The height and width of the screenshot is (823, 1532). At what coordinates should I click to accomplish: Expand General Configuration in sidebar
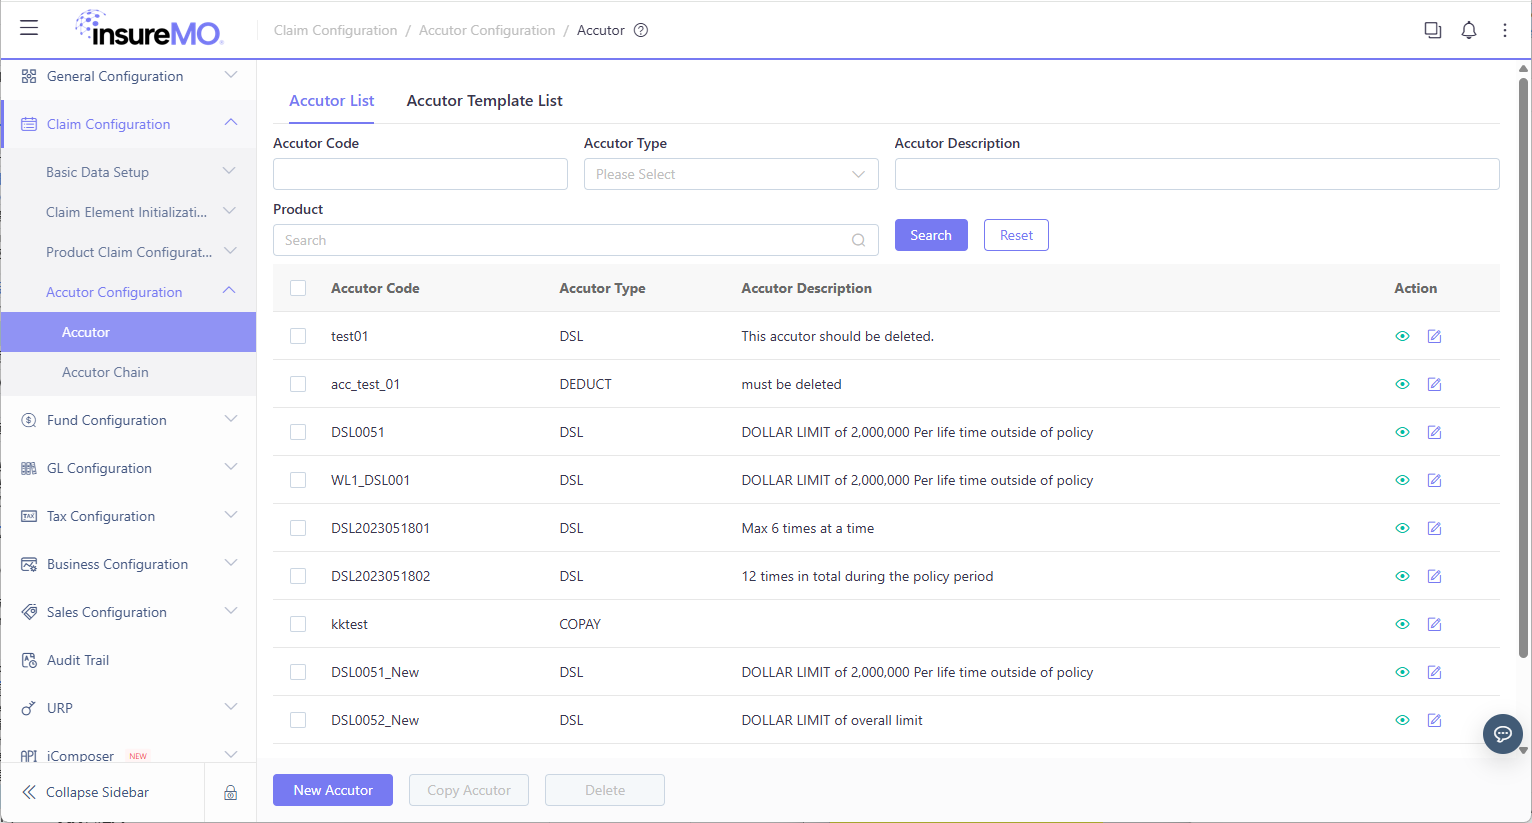(128, 76)
